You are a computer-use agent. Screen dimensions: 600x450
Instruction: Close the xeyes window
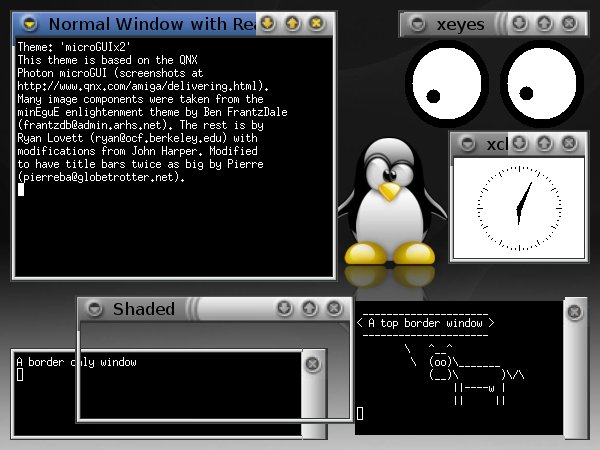pyautogui.click(x=569, y=23)
